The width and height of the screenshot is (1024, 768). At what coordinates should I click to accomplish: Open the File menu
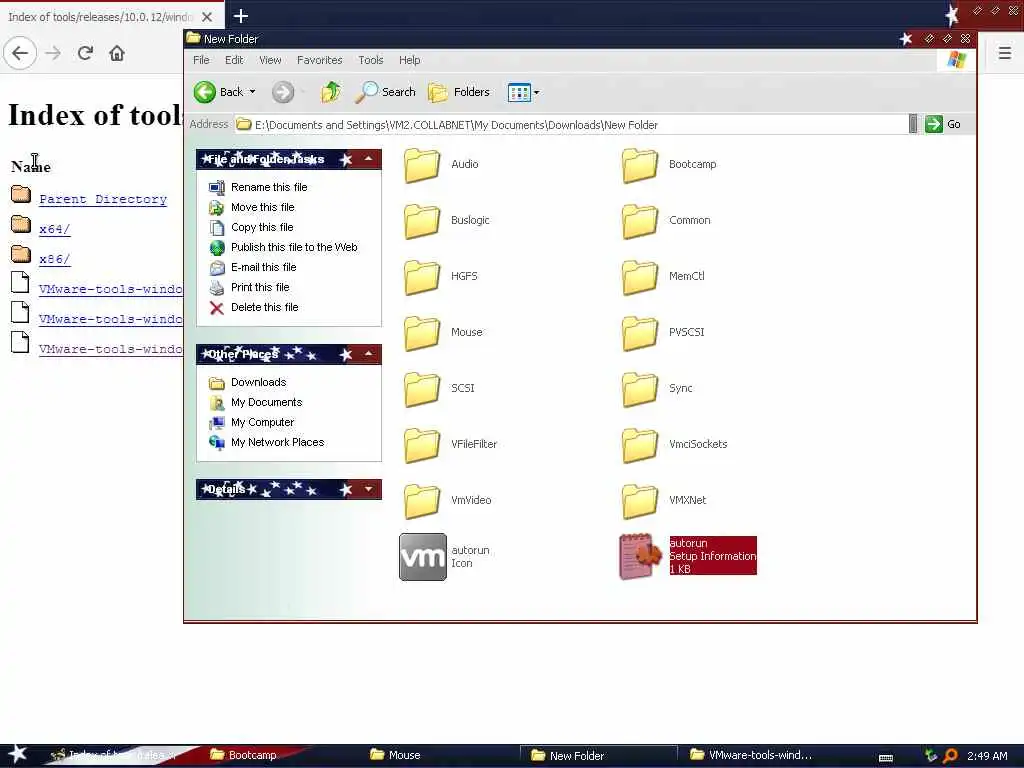[201, 60]
